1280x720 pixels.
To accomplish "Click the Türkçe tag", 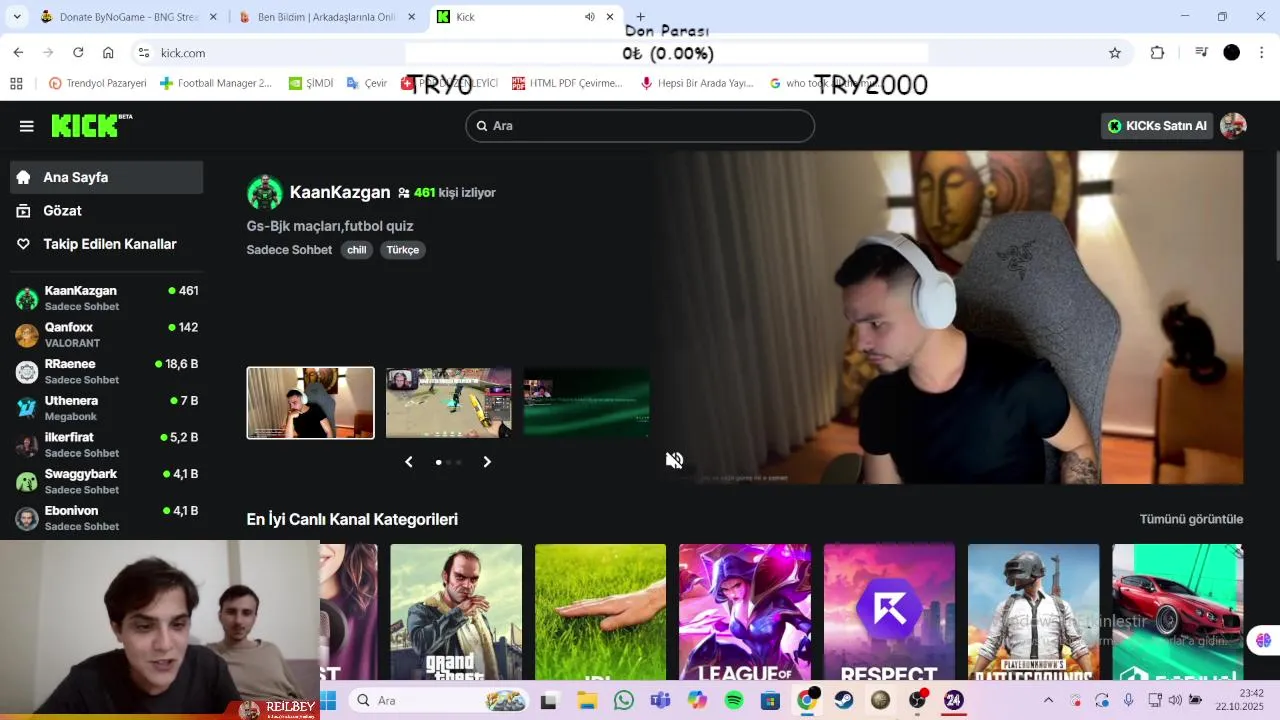I will 403,250.
